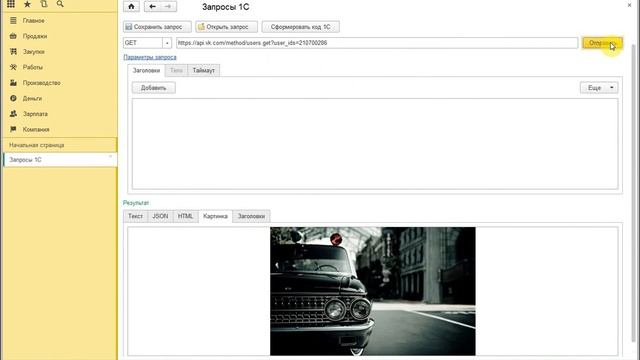This screenshot has width=640, height=360.
Task: Switch to result Заголовки tab
Action: 251,216
